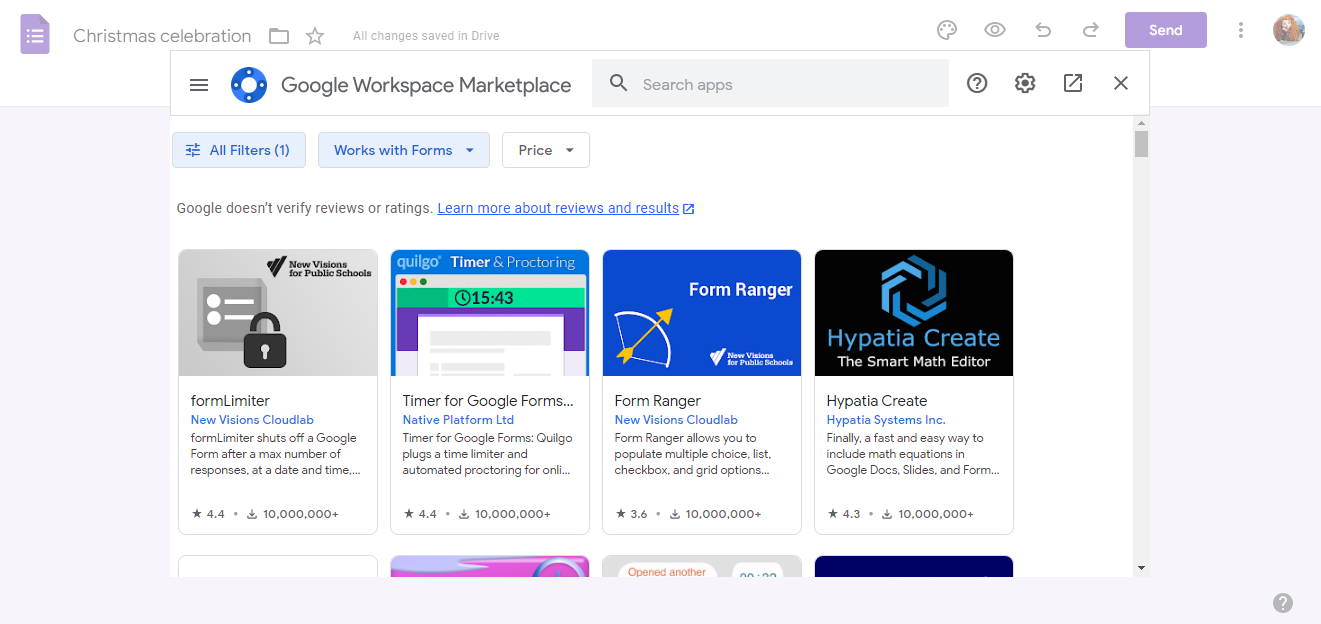Star the Christmas celebration form
This screenshot has height=624, width=1321.
tap(315, 36)
